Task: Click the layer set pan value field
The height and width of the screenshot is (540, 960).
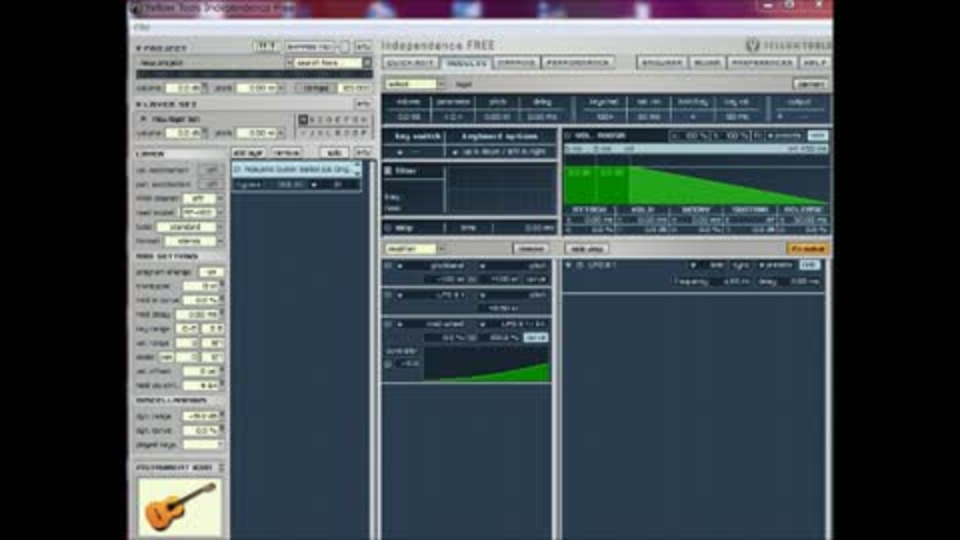Action: point(257,133)
